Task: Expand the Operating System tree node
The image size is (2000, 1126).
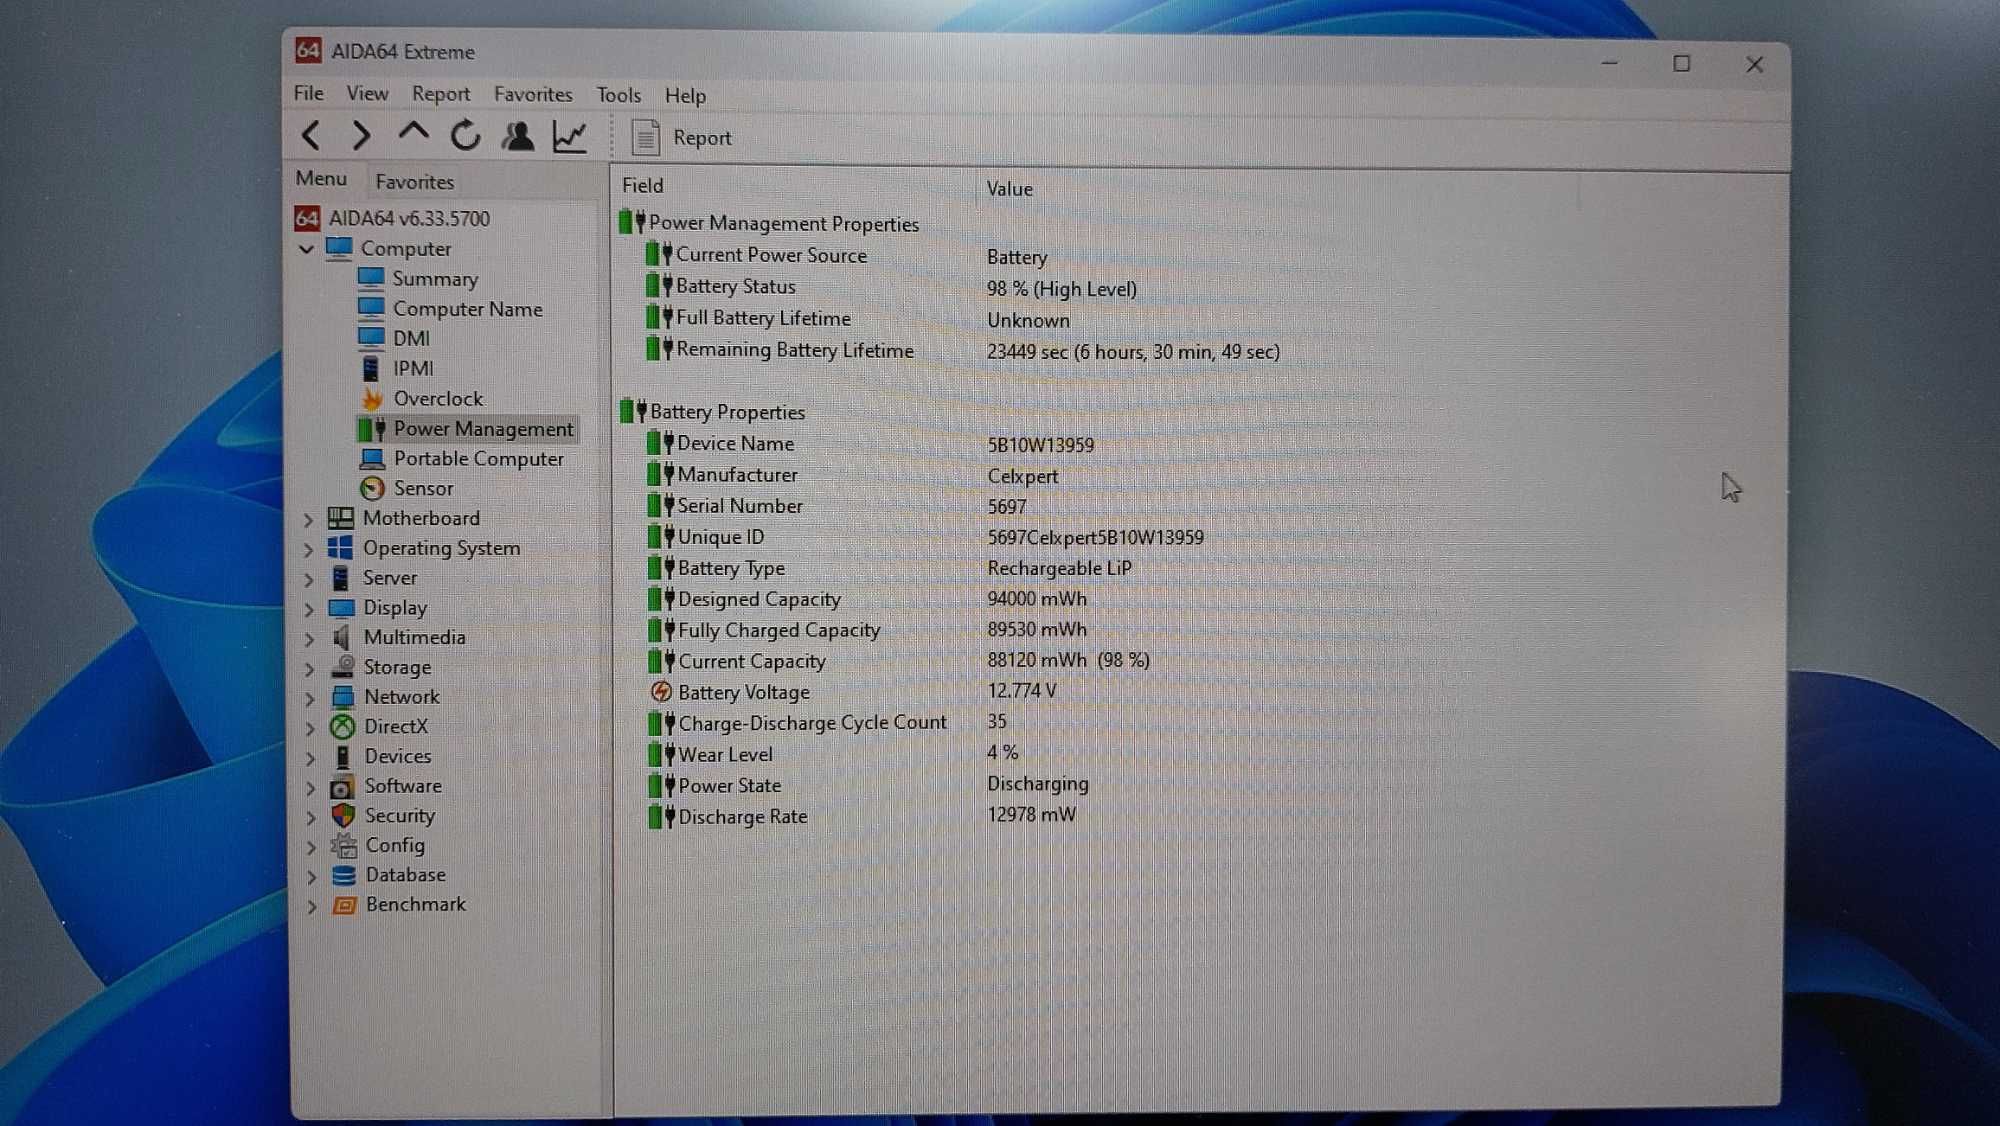Action: 308,549
